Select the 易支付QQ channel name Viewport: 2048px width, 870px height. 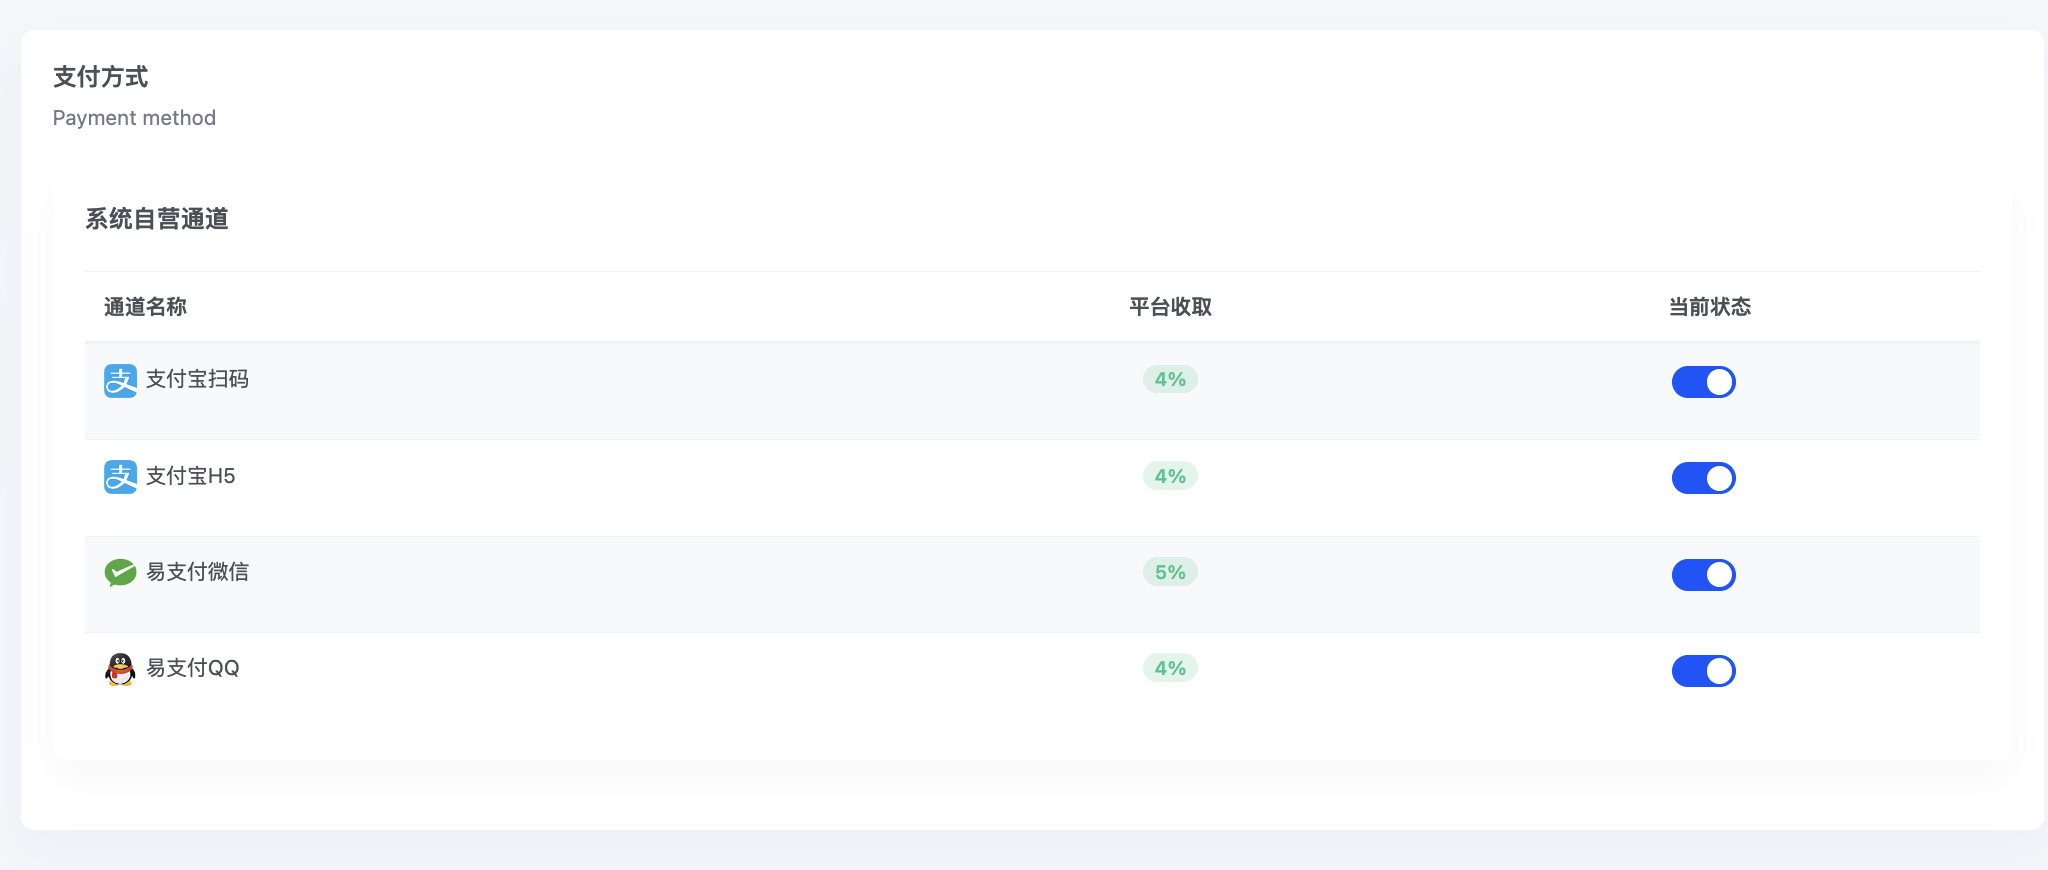coord(193,668)
